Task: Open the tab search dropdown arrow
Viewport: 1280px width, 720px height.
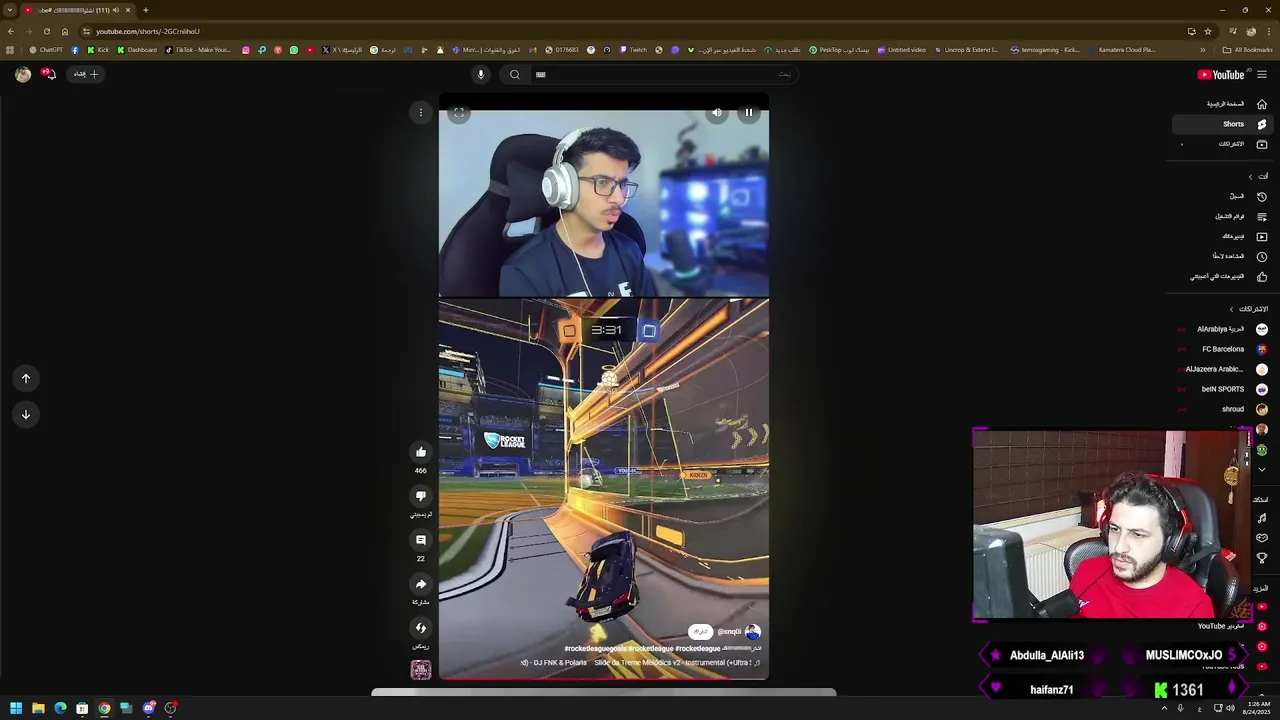Action: tap(10, 10)
